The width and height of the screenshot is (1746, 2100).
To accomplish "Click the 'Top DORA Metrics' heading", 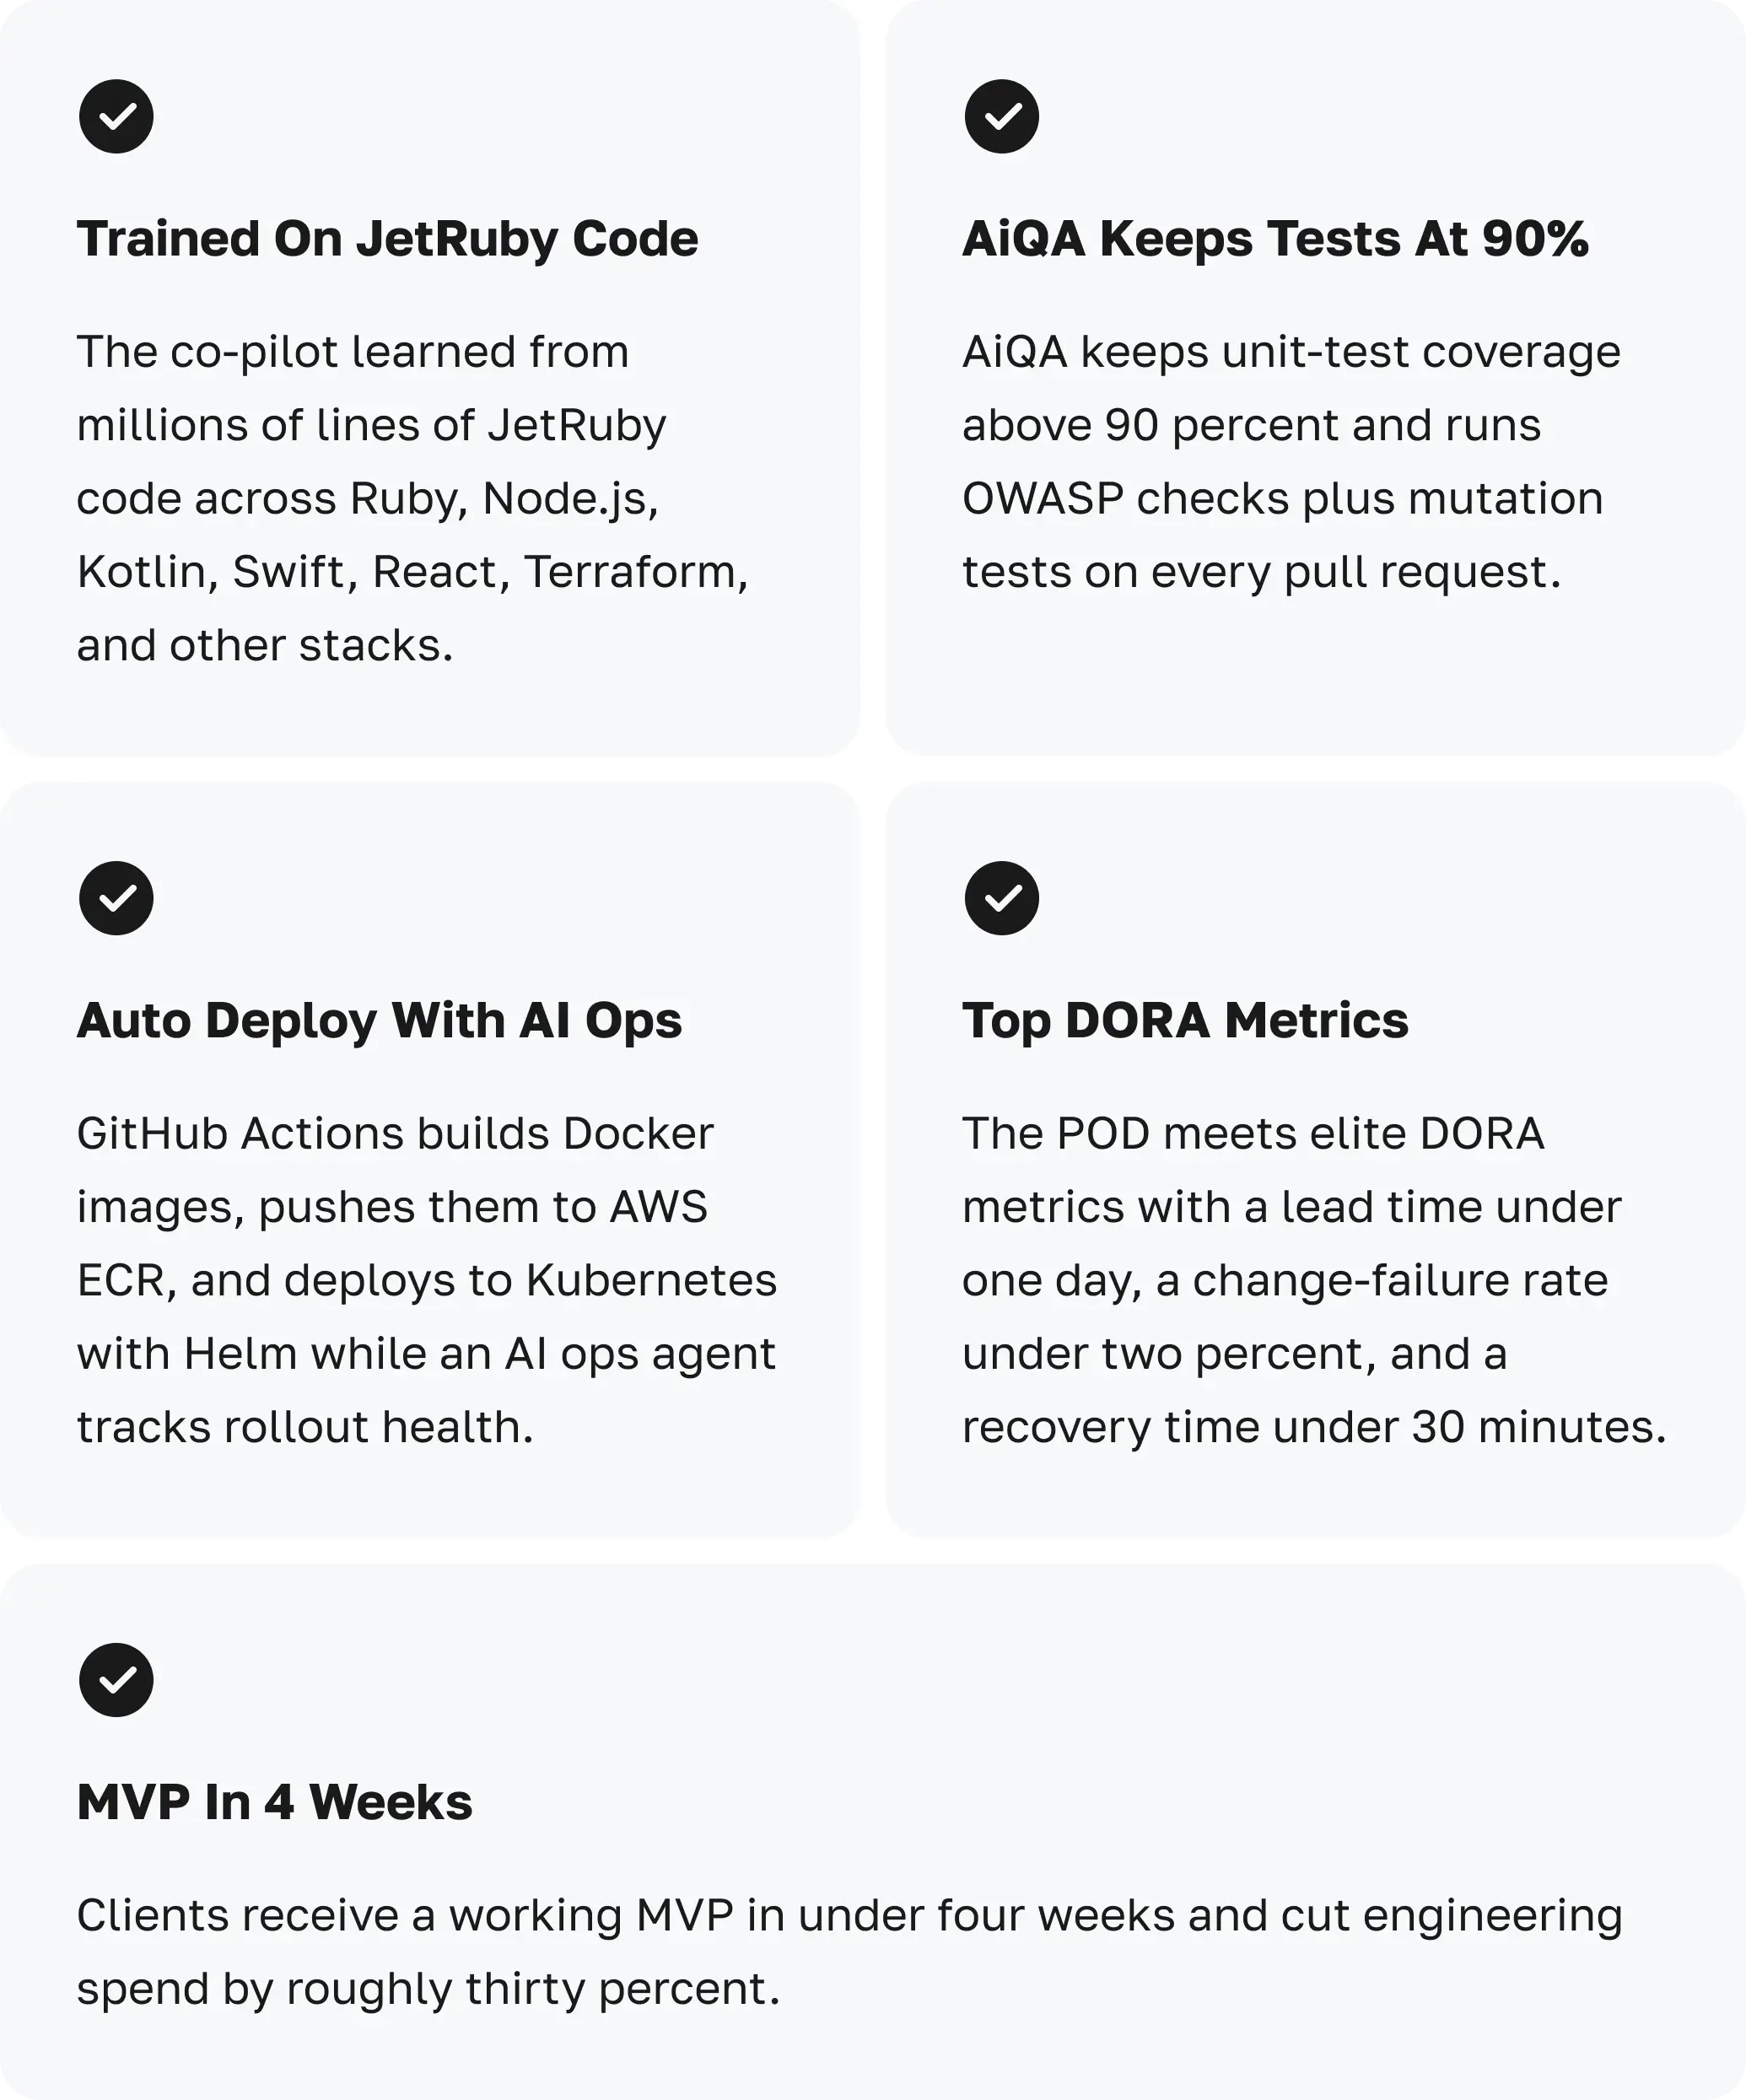I will pos(1185,1021).
